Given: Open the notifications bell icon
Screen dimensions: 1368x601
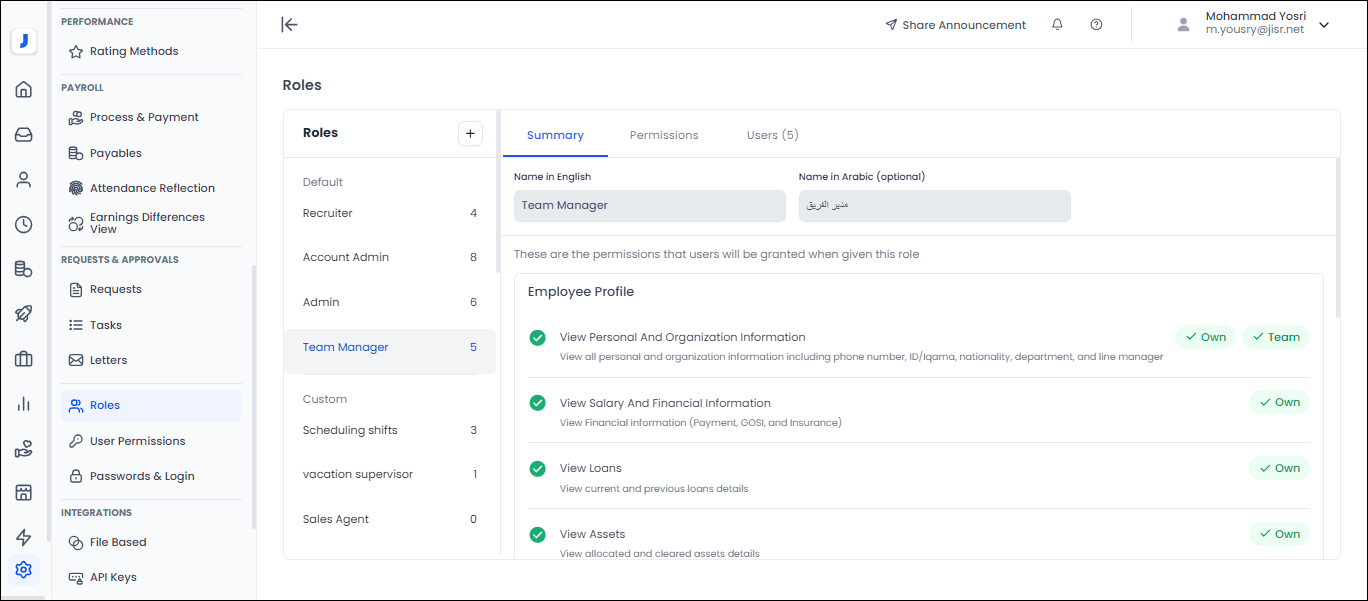Looking at the screenshot, I should [1057, 25].
